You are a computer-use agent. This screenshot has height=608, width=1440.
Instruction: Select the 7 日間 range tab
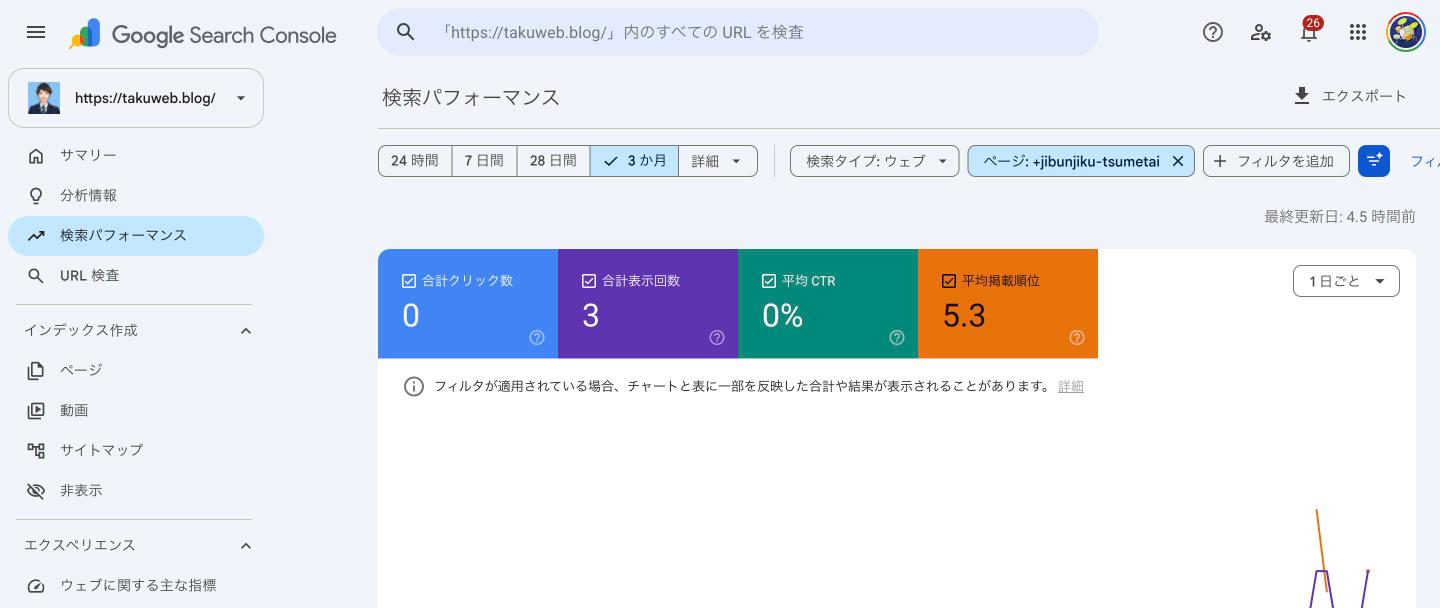pyautogui.click(x=484, y=161)
